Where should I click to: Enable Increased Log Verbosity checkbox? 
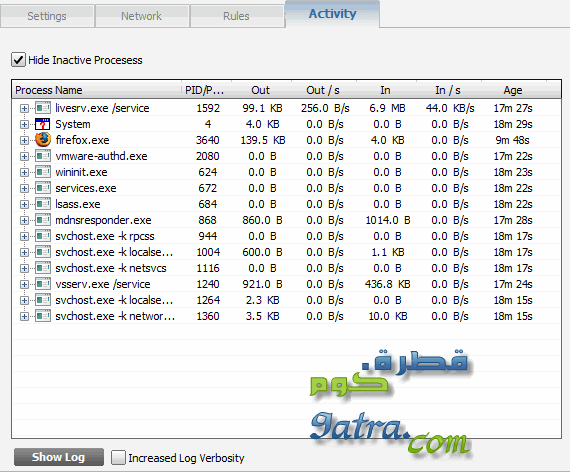pyautogui.click(x=118, y=458)
